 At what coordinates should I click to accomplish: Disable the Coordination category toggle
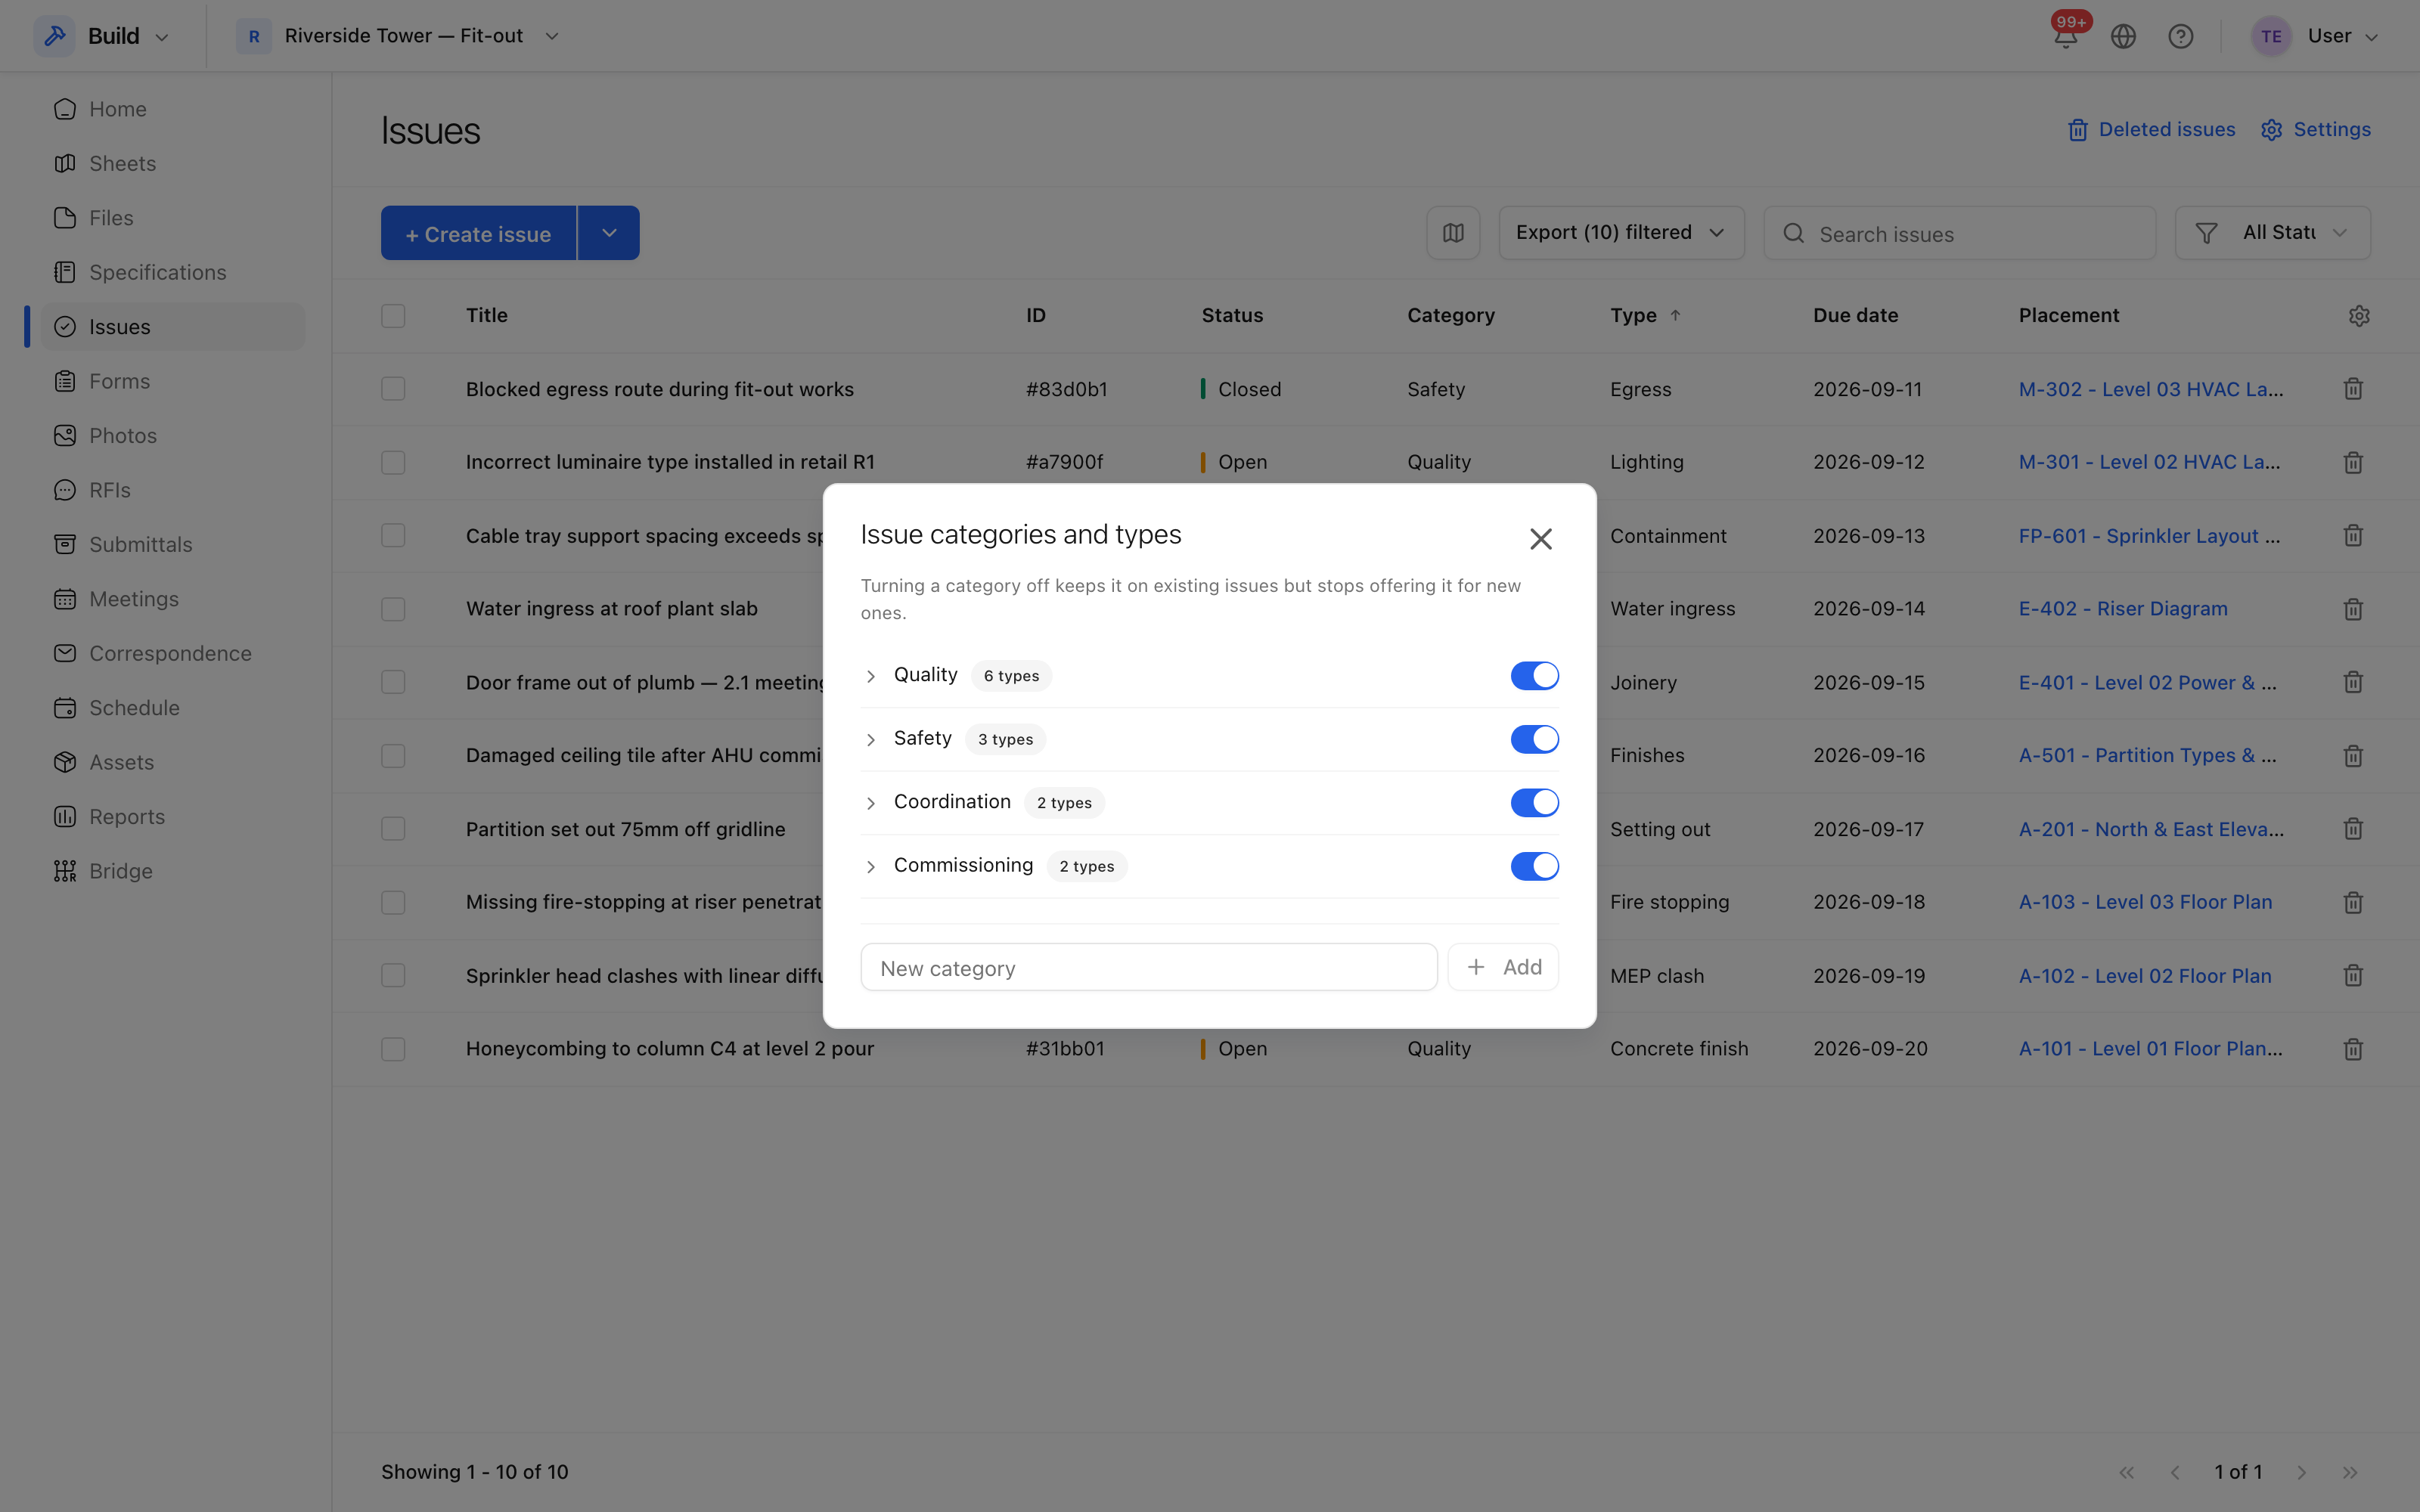point(1534,803)
